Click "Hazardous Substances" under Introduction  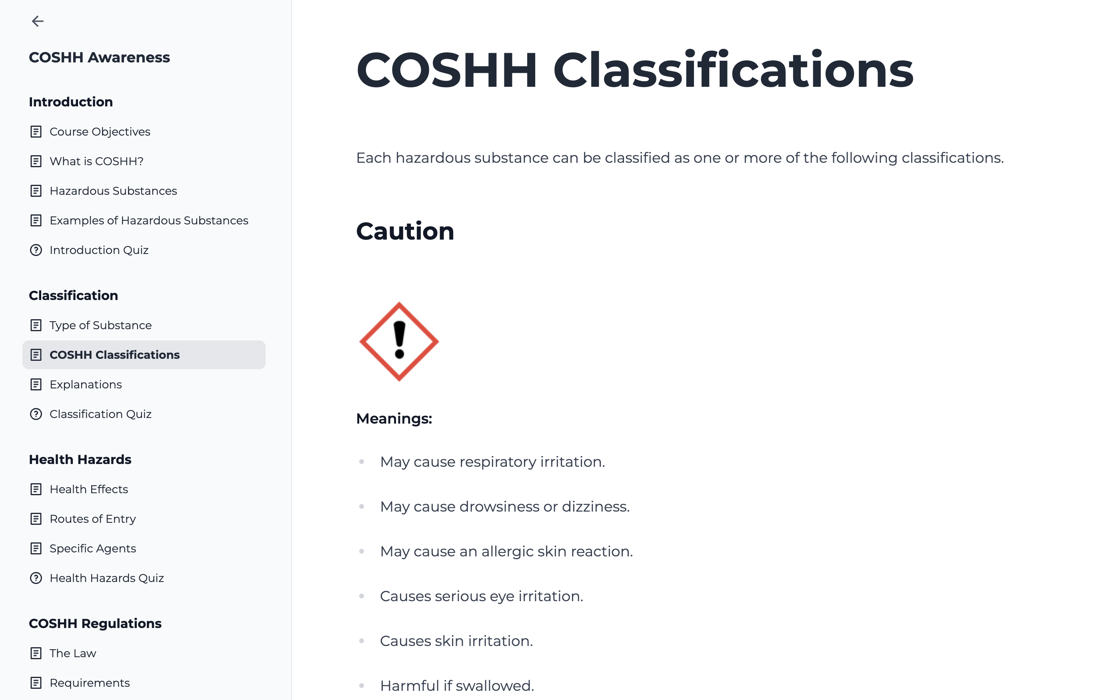(113, 190)
